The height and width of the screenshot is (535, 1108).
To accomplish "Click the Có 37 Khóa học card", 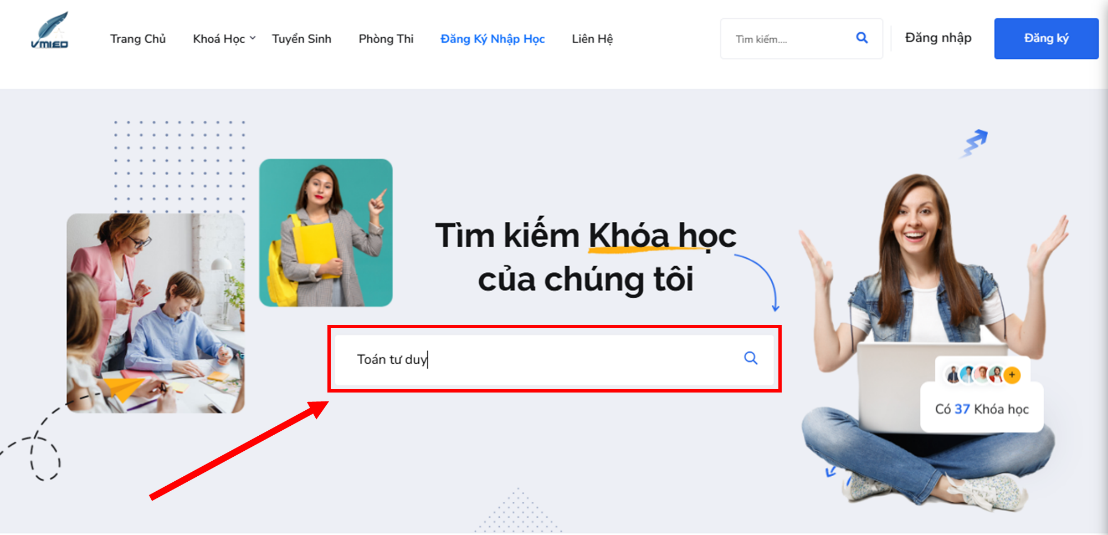I will point(982,409).
